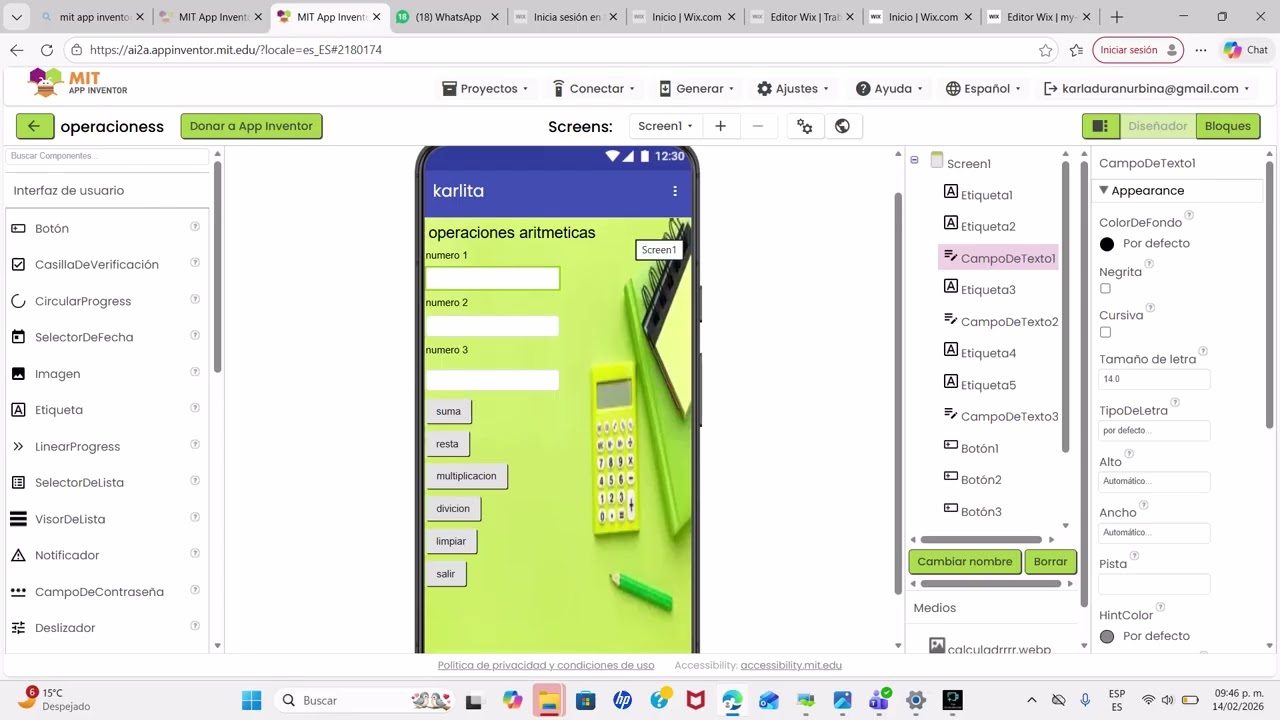Screen dimensions: 1280x720
Task: Click the numero 1 text box in preview
Action: (492, 278)
